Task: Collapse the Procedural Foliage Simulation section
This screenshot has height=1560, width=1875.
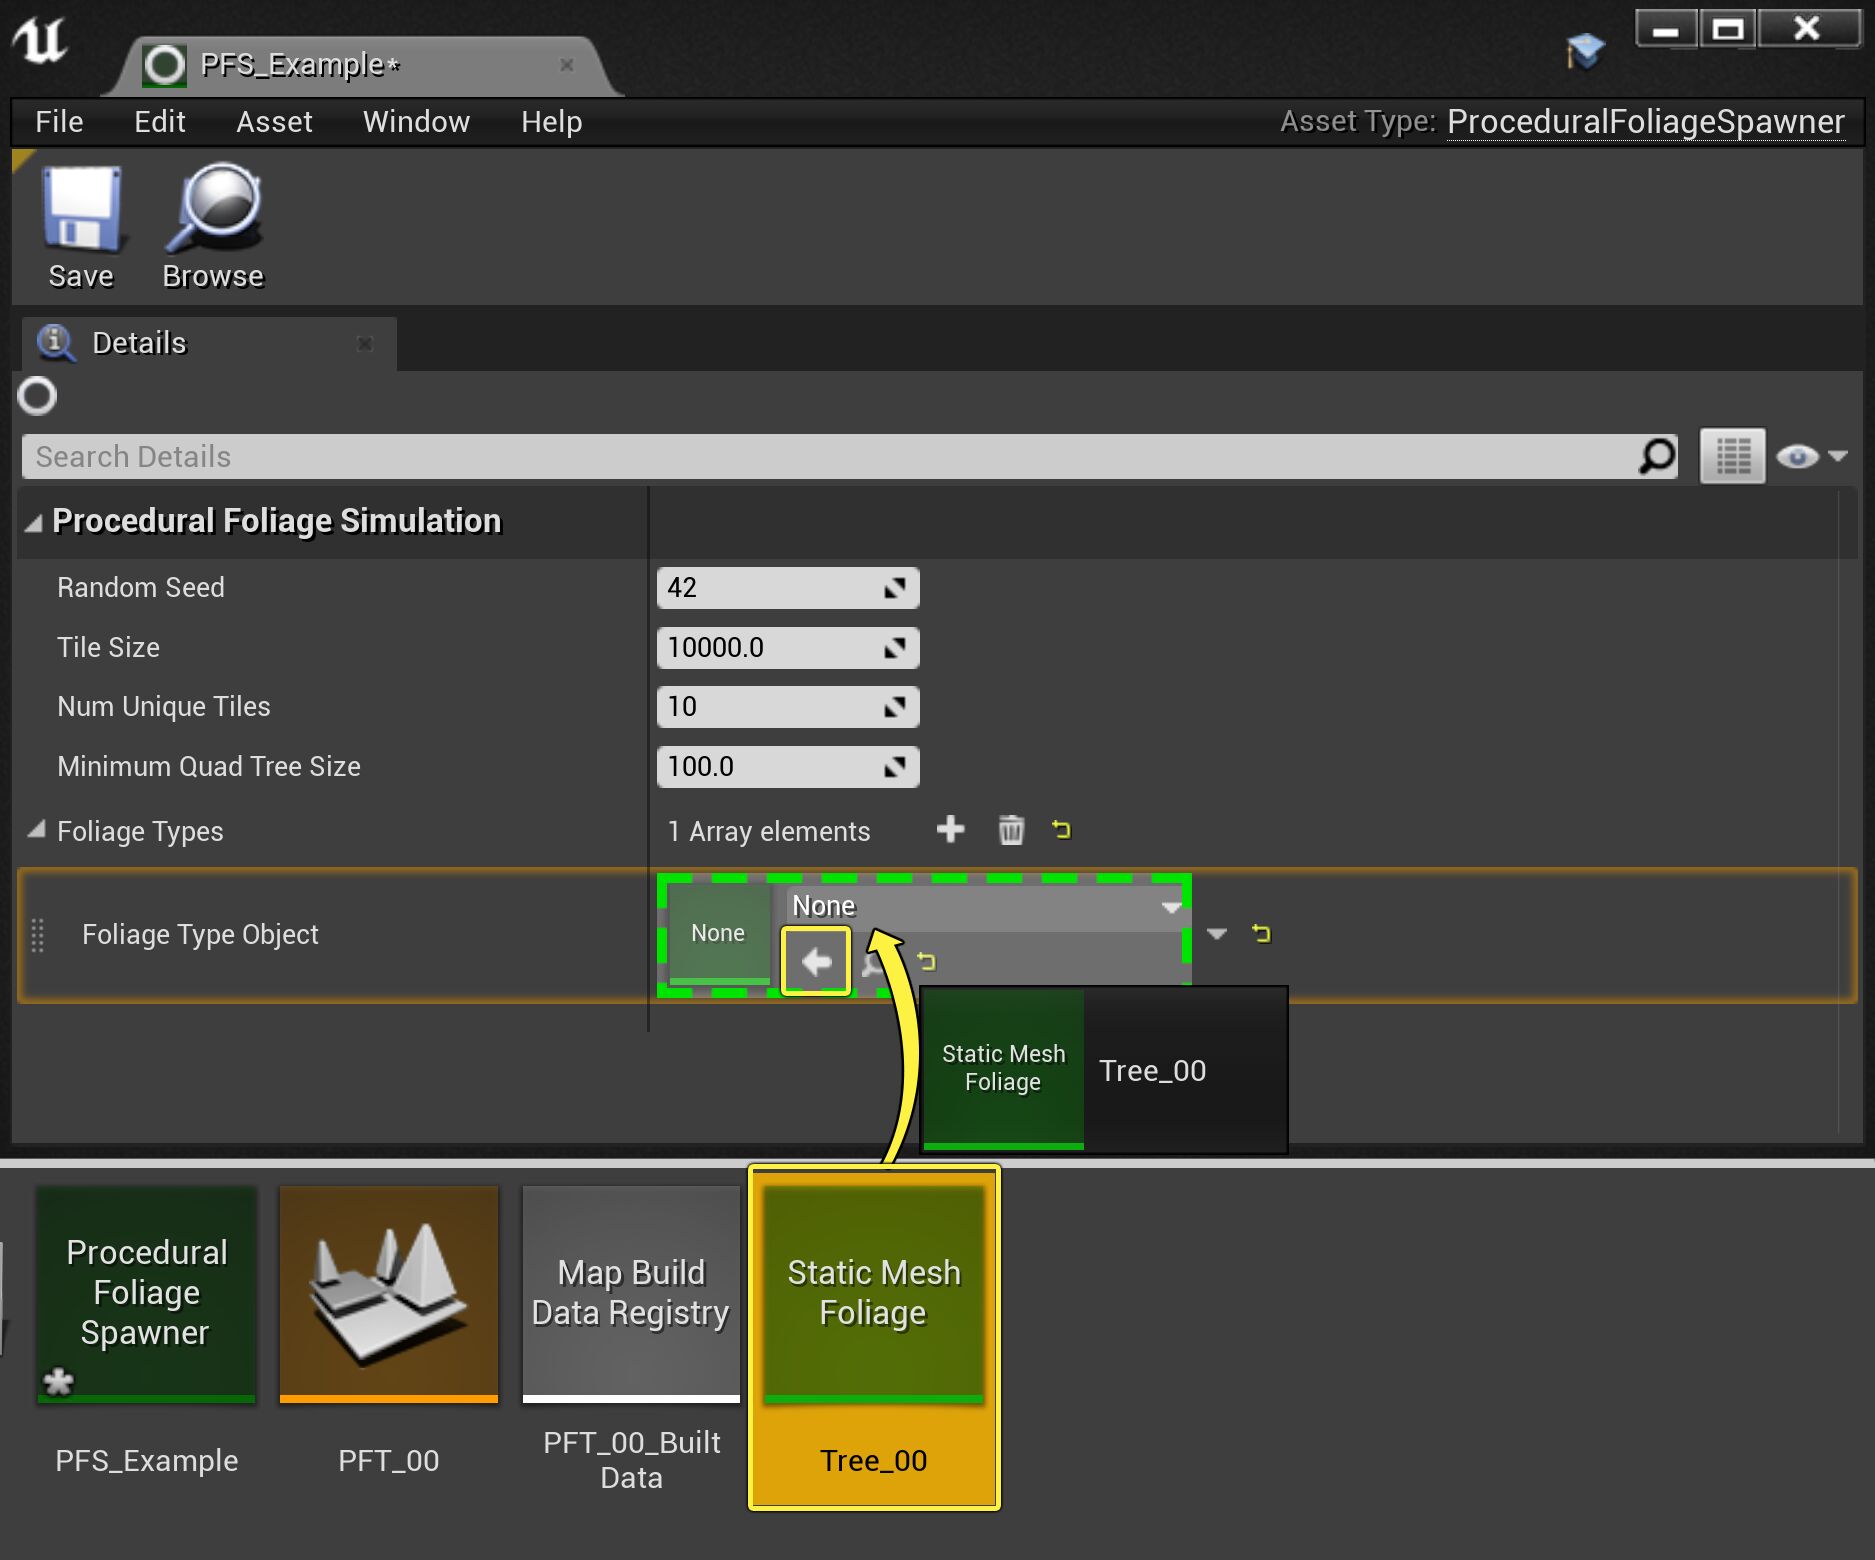Action: (33, 521)
